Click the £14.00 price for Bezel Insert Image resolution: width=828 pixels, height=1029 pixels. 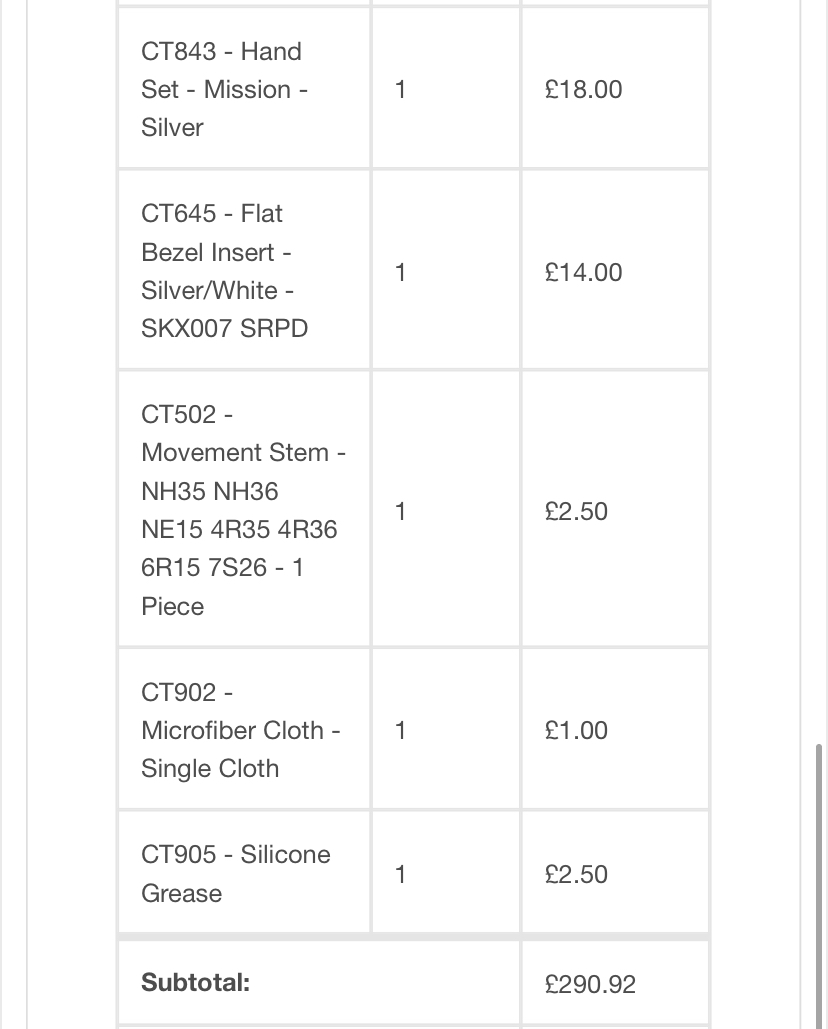[583, 272]
